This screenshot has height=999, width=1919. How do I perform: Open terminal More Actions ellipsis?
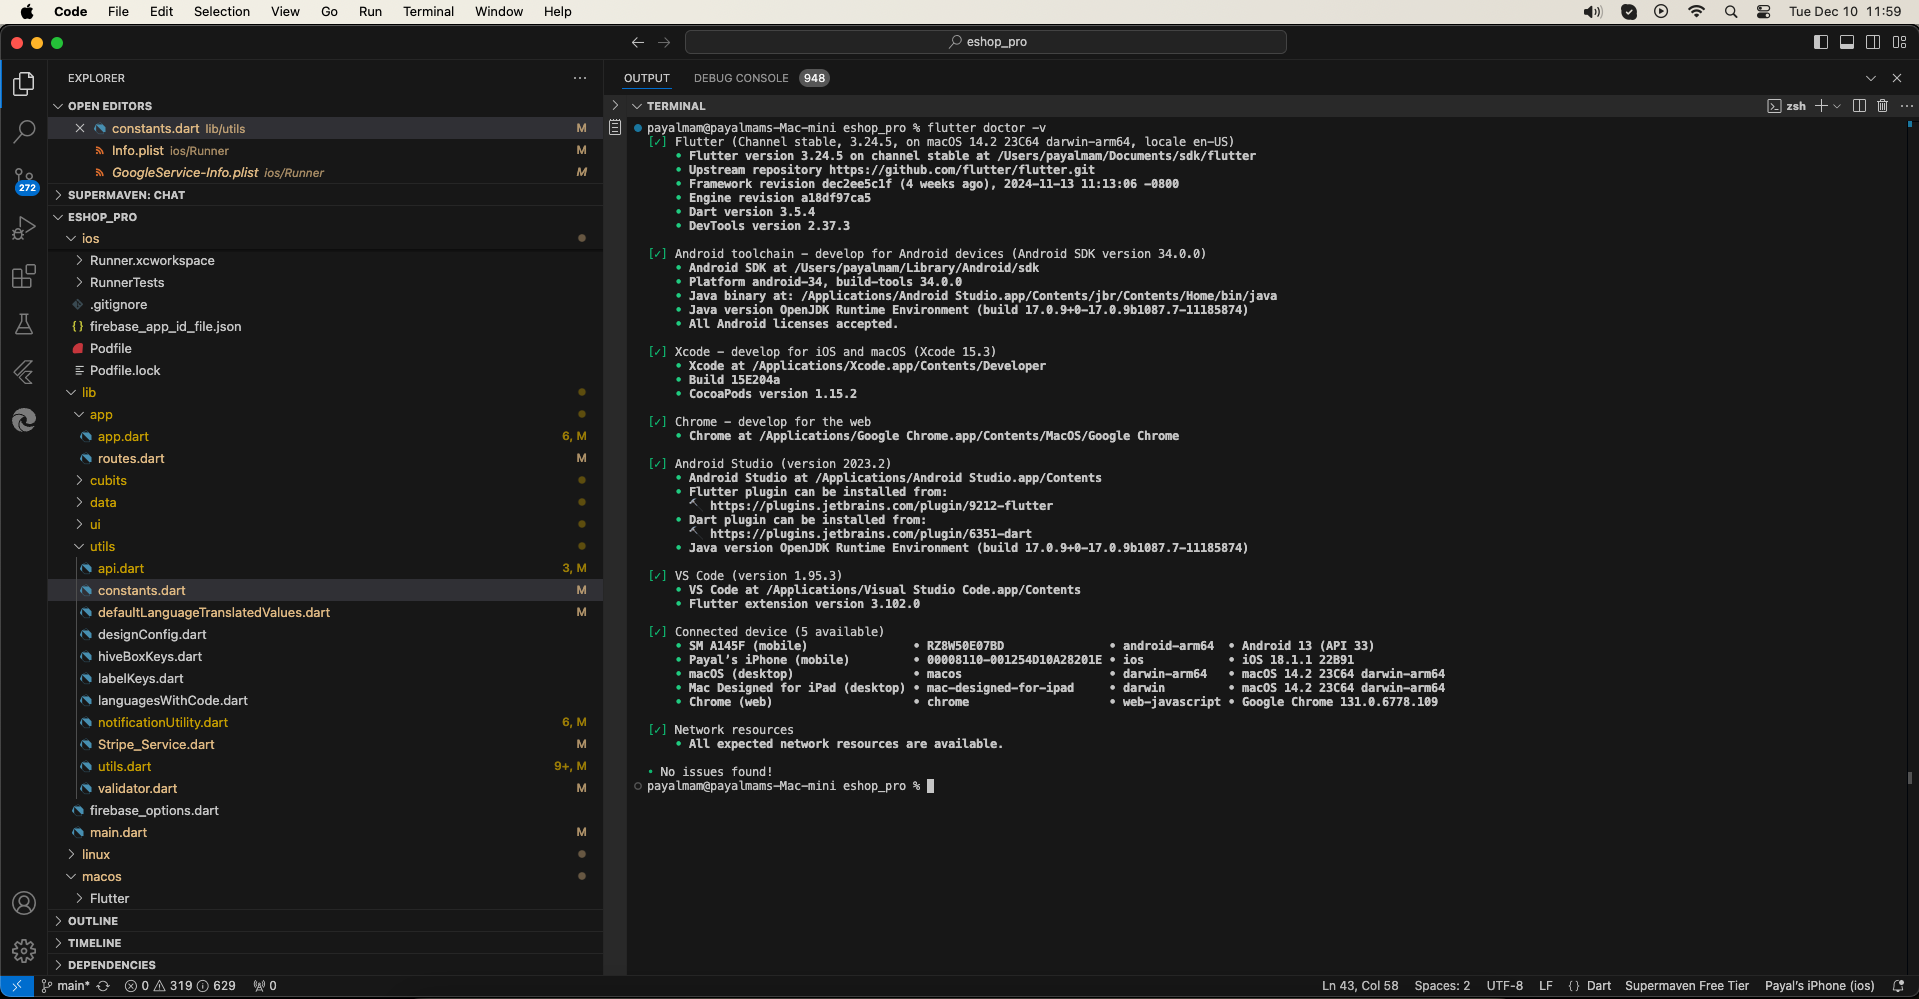point(1906,106)
